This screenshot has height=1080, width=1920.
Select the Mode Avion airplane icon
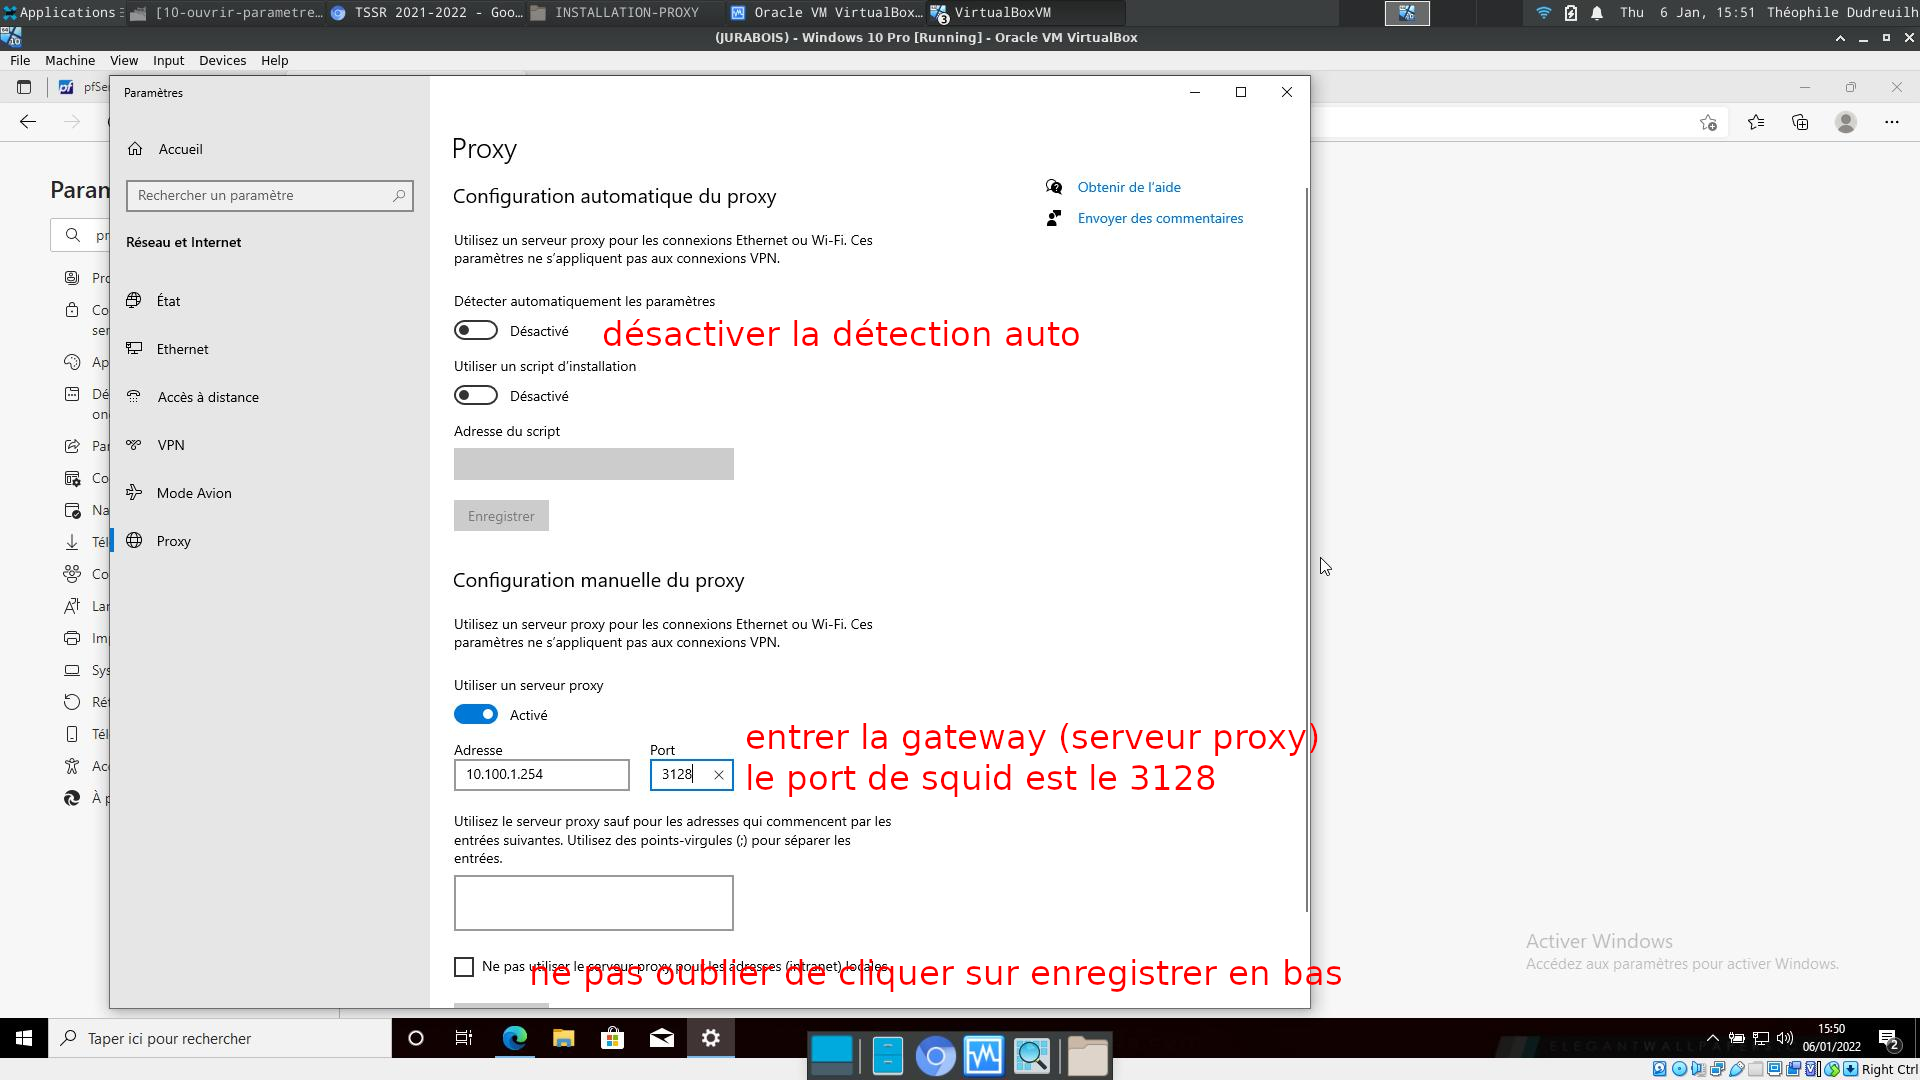(x=134, y=493)
